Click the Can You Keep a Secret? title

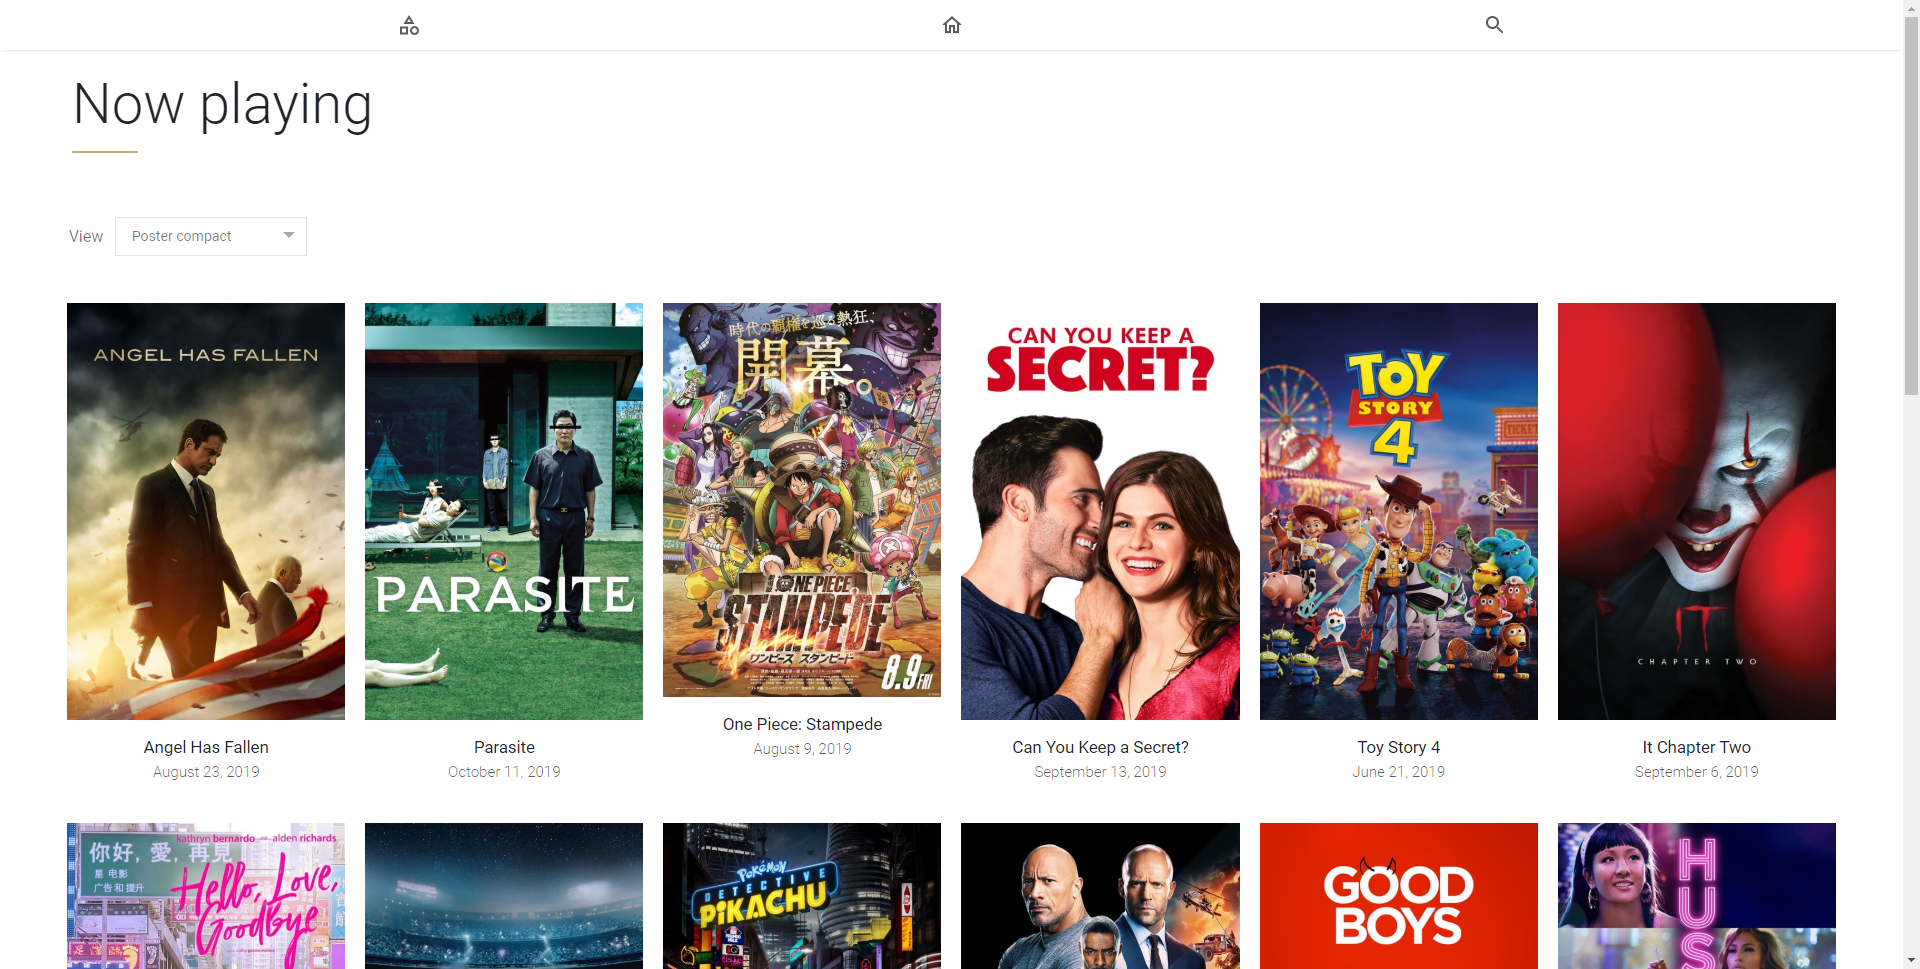1100,747
